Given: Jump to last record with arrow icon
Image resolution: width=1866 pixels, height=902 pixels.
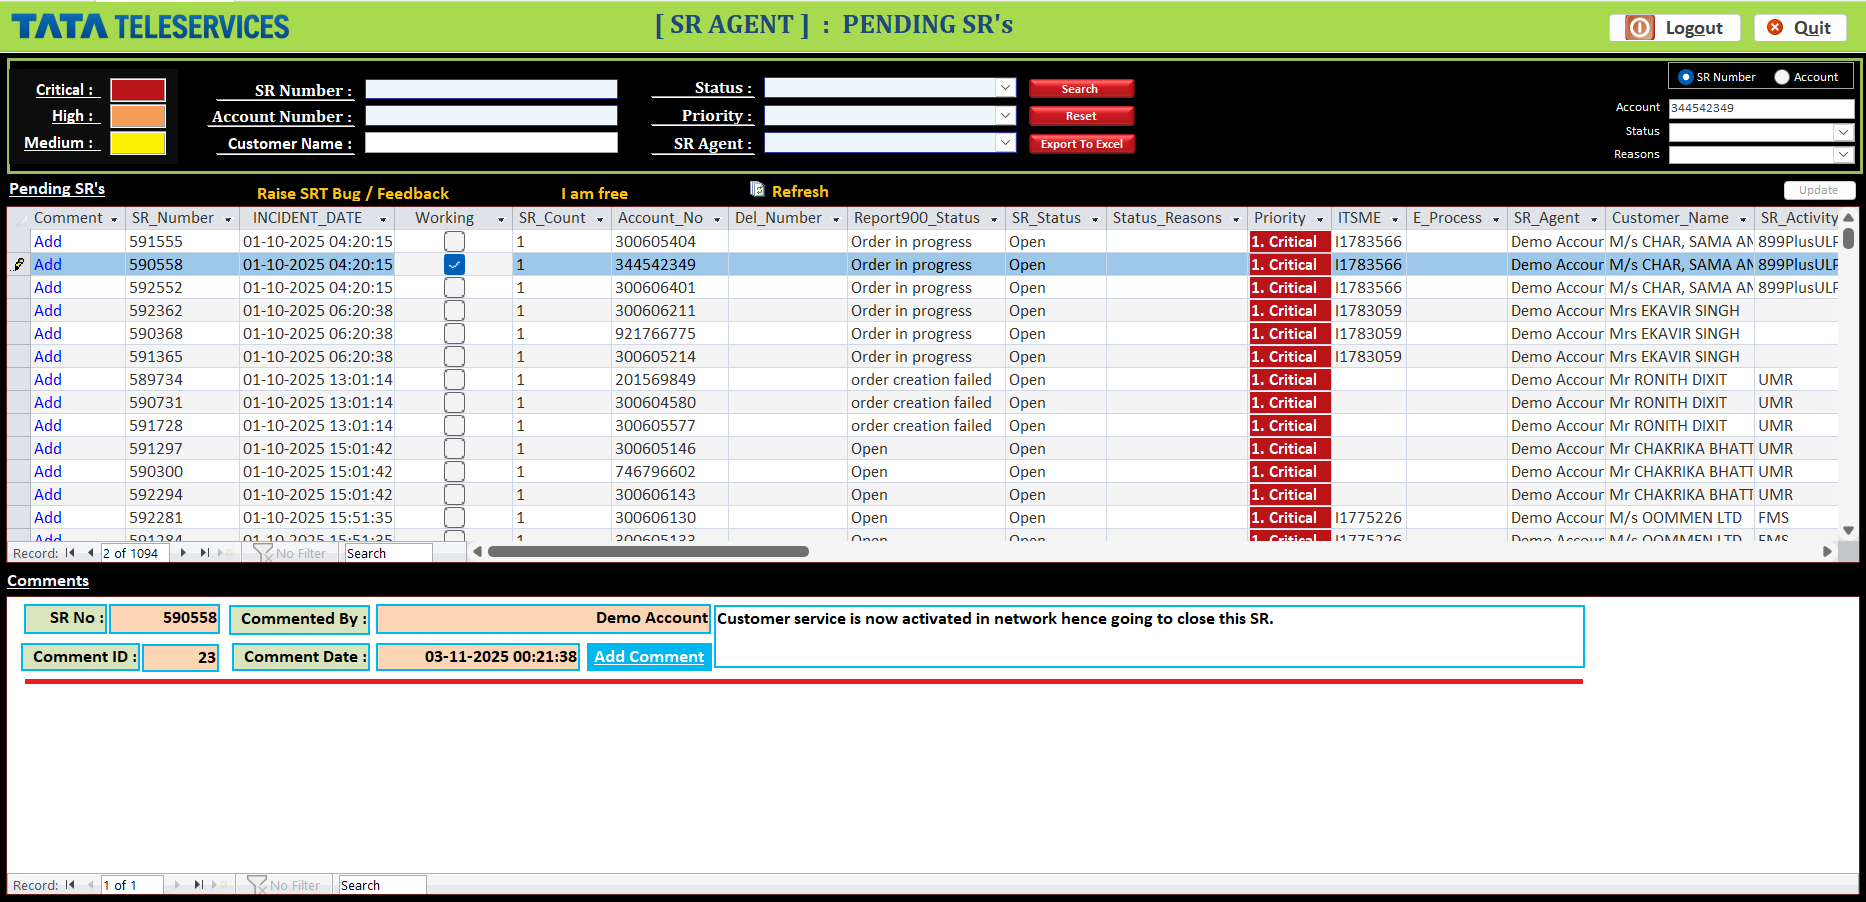Looking at the screenshot, I should click(x=204, y=552).
